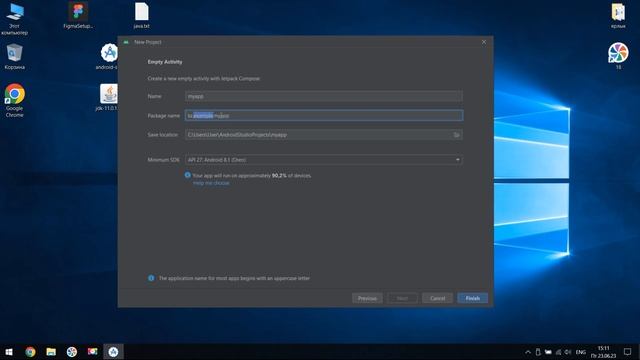Select the Recycle Bin desktop icon
The height and width of the screenshot is (360, 640).
coord(15,56)
